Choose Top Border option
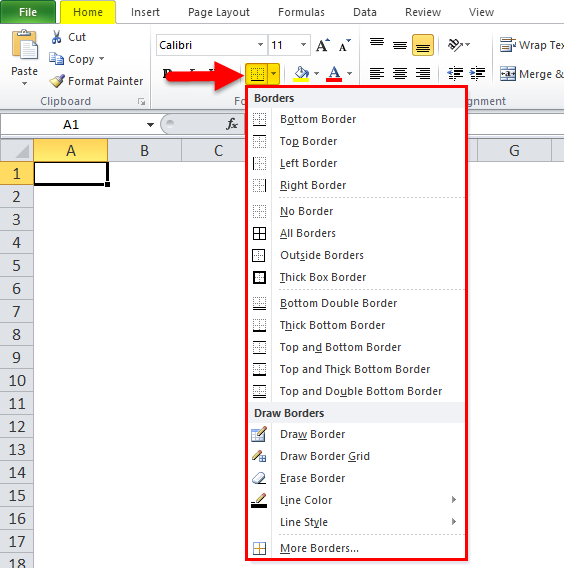 357,141
